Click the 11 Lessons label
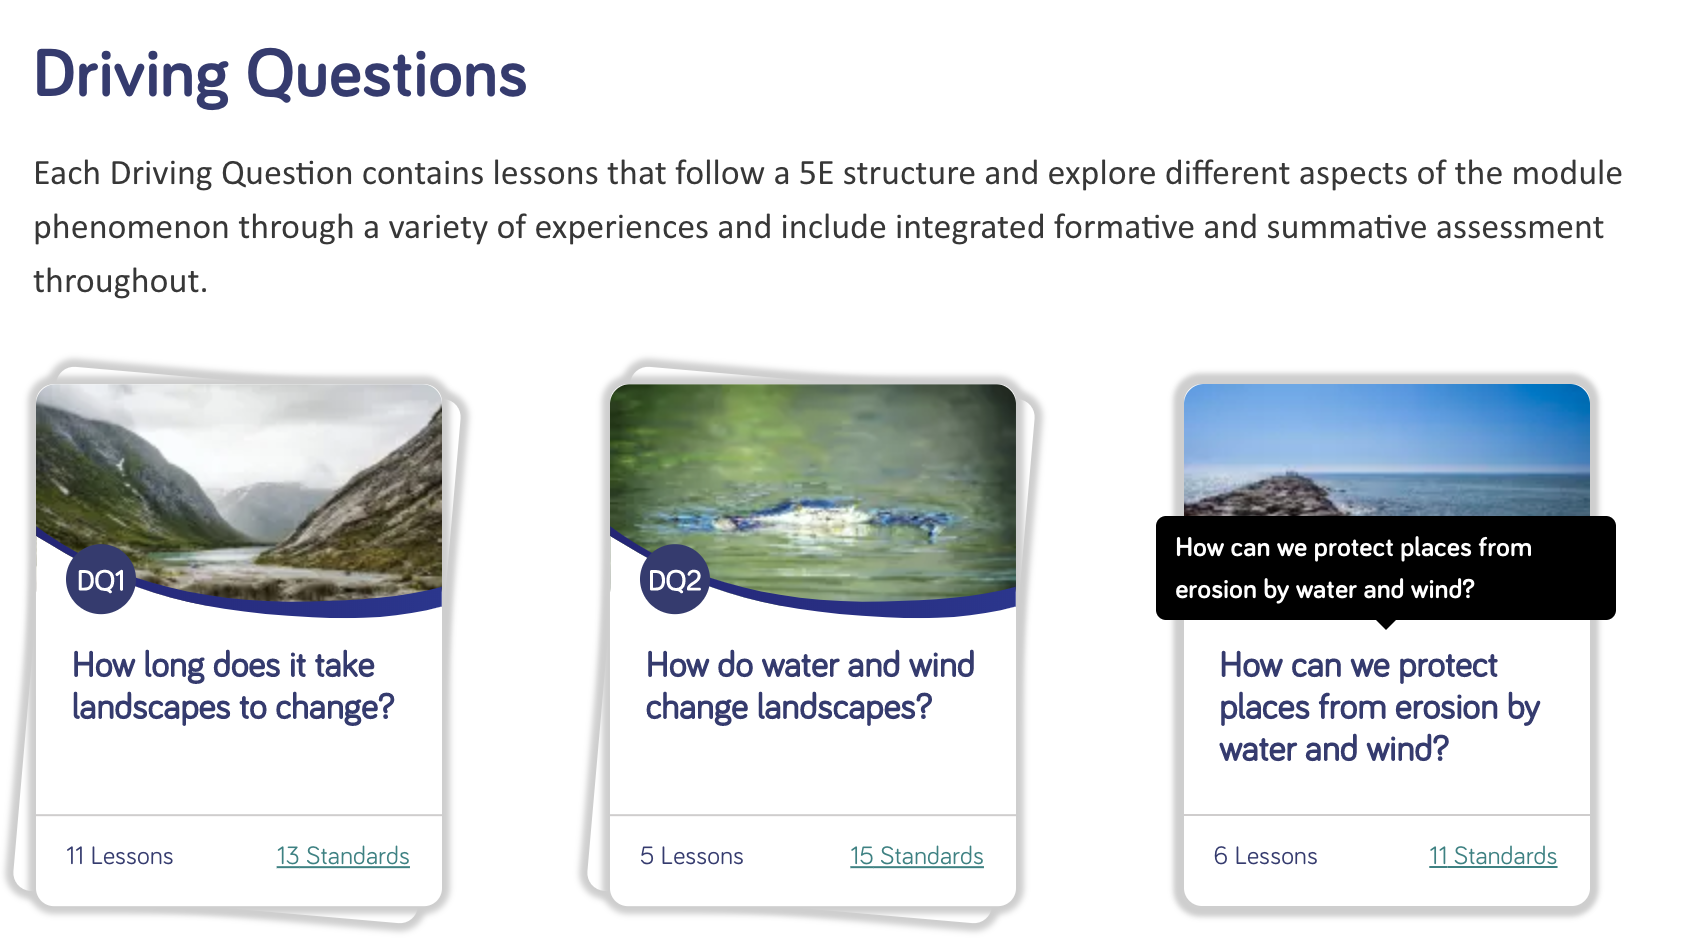This screenshot has height=942, width=1684. tap(120, 856)
